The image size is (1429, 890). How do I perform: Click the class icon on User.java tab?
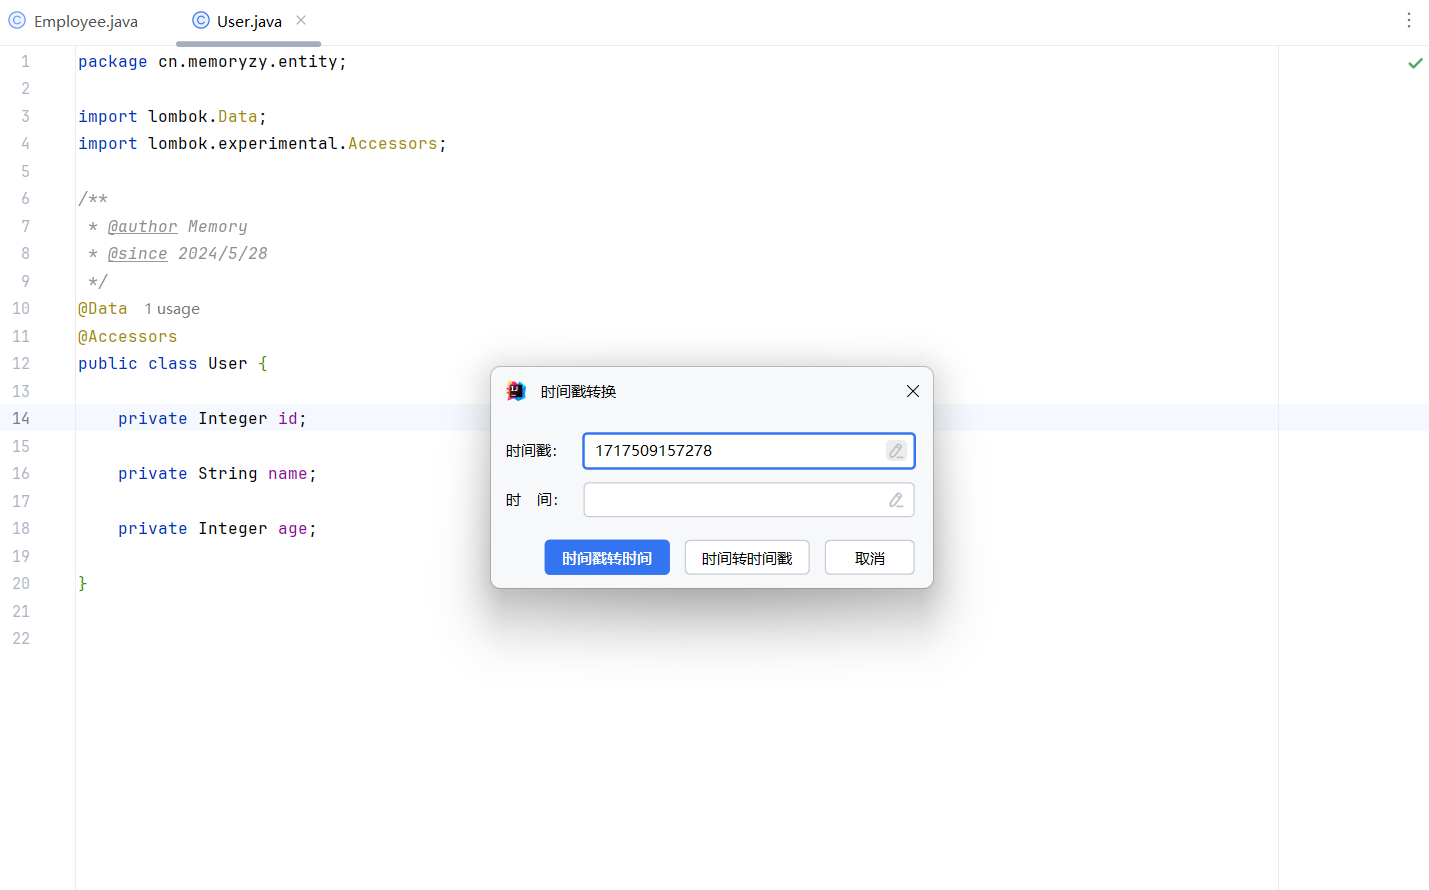click(x=201, y=21)
